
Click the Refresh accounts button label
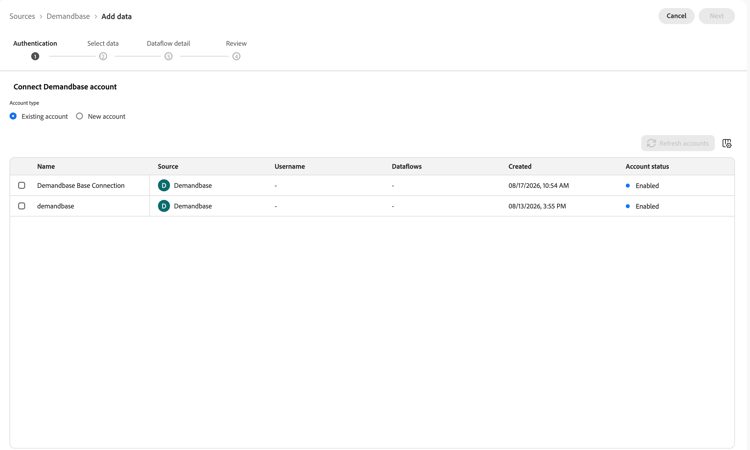pos(684,143)
